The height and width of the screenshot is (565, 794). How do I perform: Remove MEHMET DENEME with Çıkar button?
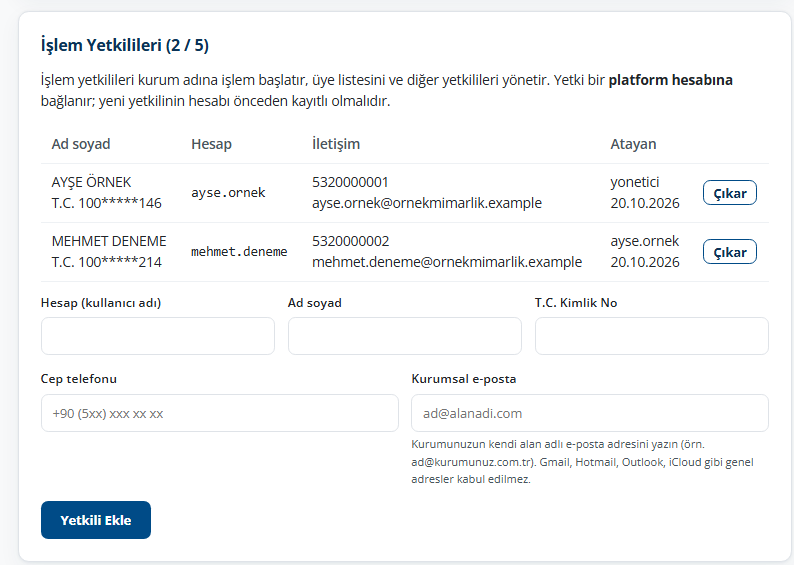pos(730,252)
